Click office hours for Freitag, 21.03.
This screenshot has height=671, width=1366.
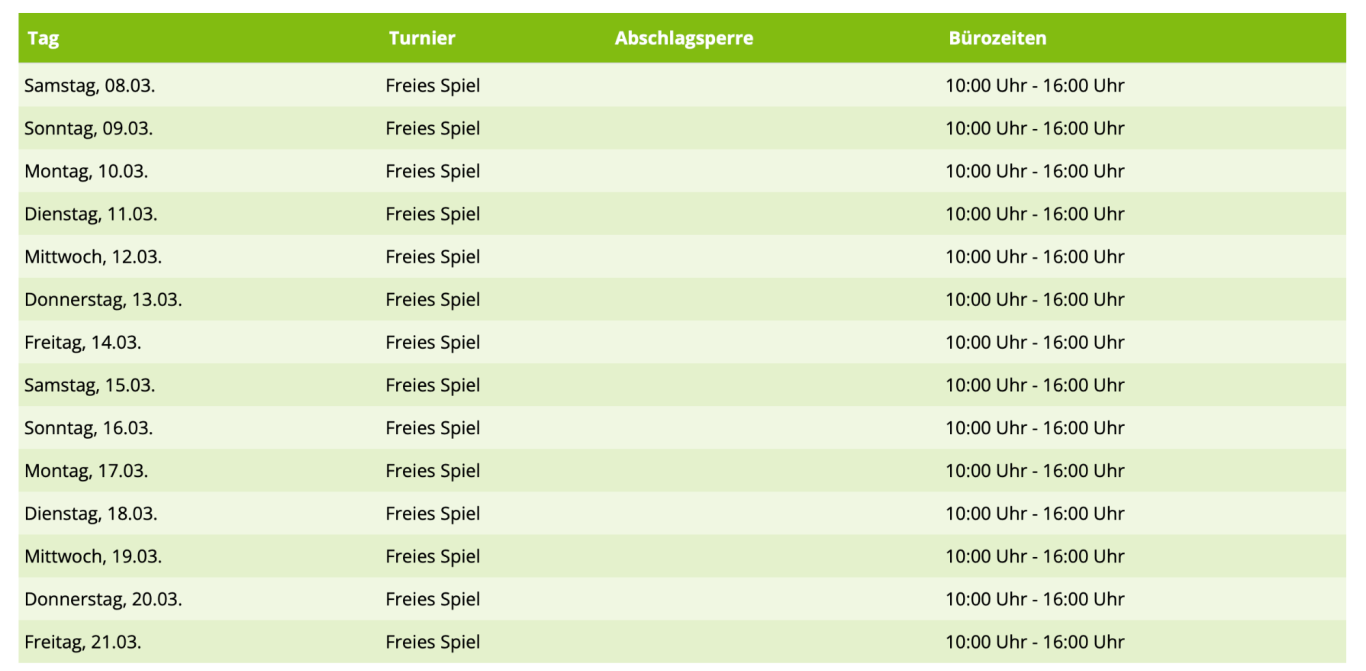point(1035,642)
